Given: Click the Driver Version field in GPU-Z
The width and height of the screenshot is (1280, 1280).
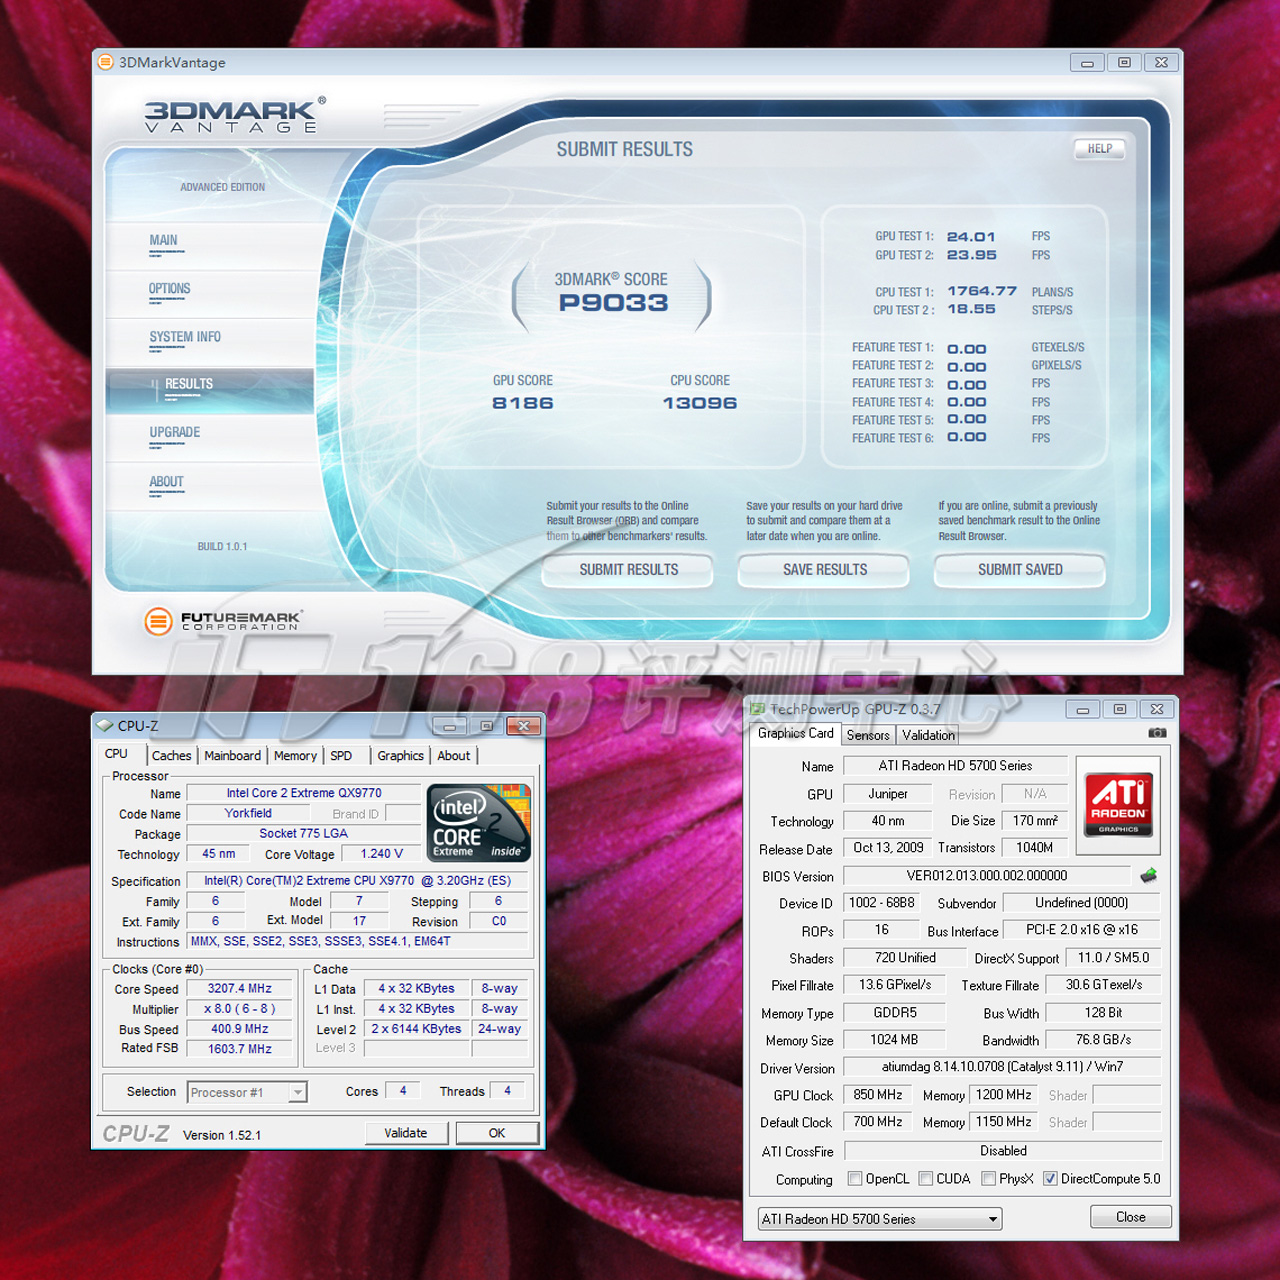Looking at the screenshot, I should (1002, 1067).
